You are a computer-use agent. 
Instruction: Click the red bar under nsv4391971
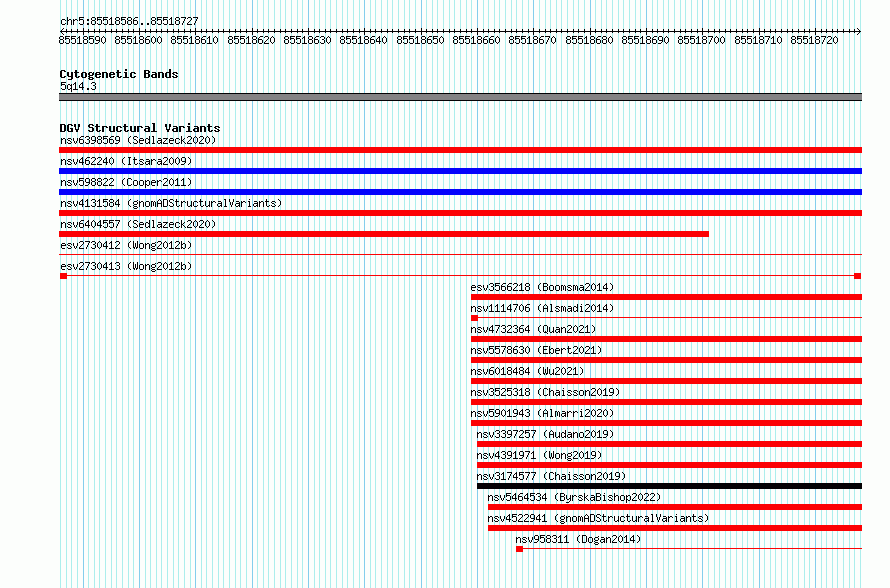[x=669, y=465]
